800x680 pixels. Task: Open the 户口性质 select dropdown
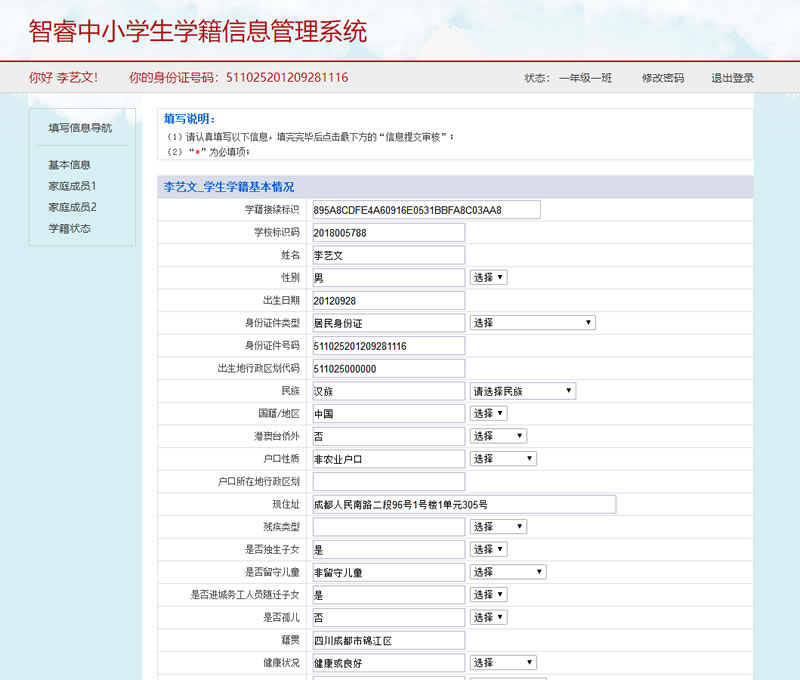[503, 459]
